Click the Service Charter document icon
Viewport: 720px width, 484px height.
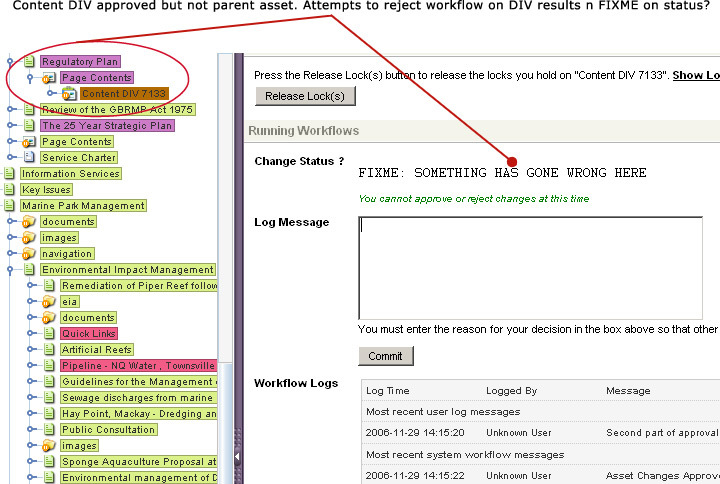point(29,158)
